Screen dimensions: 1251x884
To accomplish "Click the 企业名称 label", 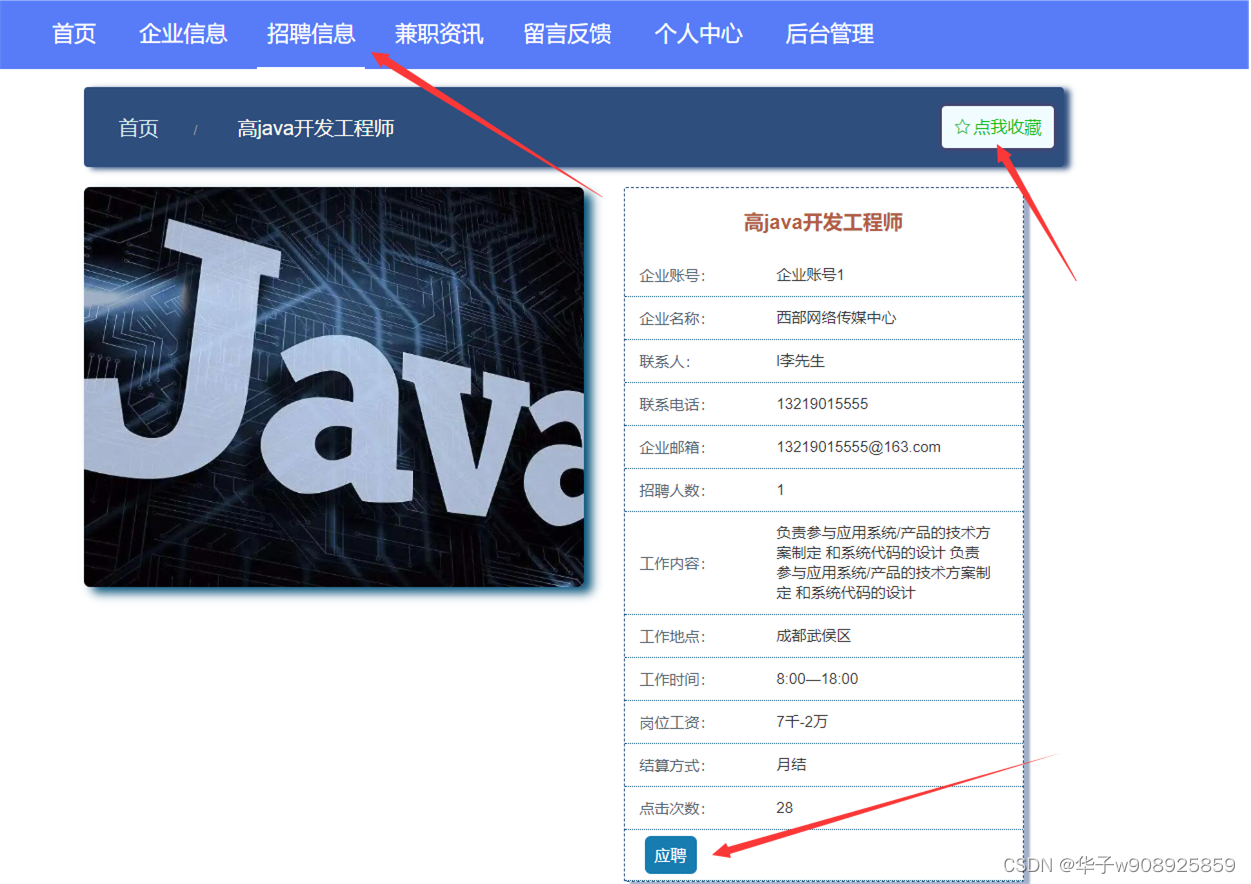I will (x=672, y=319).
